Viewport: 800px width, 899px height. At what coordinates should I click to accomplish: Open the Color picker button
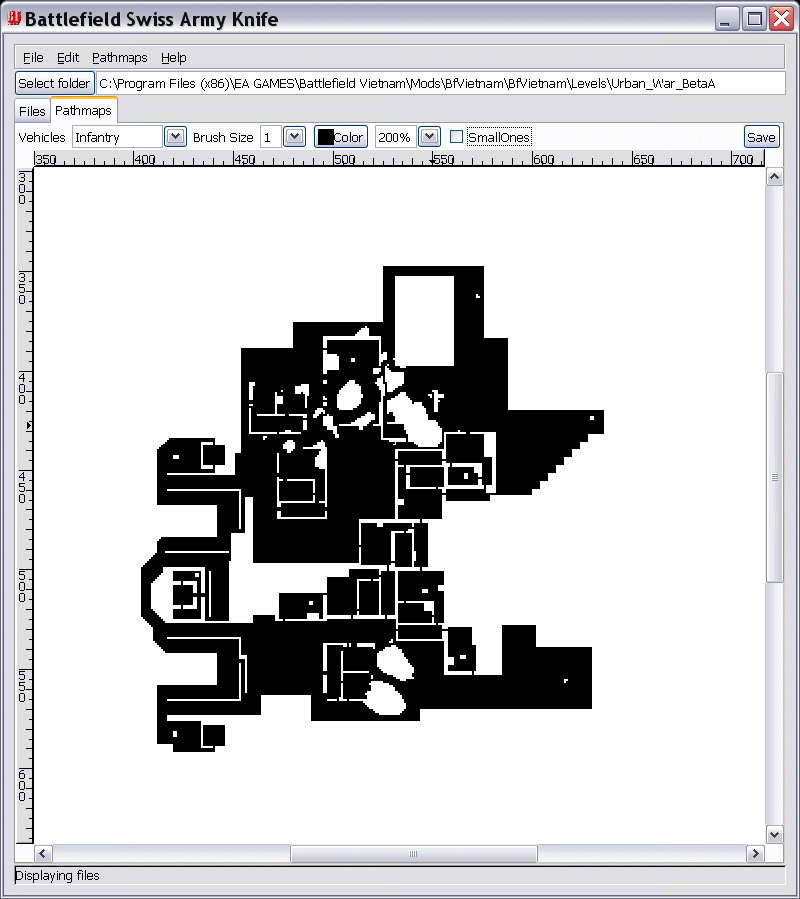click(341, 137)
